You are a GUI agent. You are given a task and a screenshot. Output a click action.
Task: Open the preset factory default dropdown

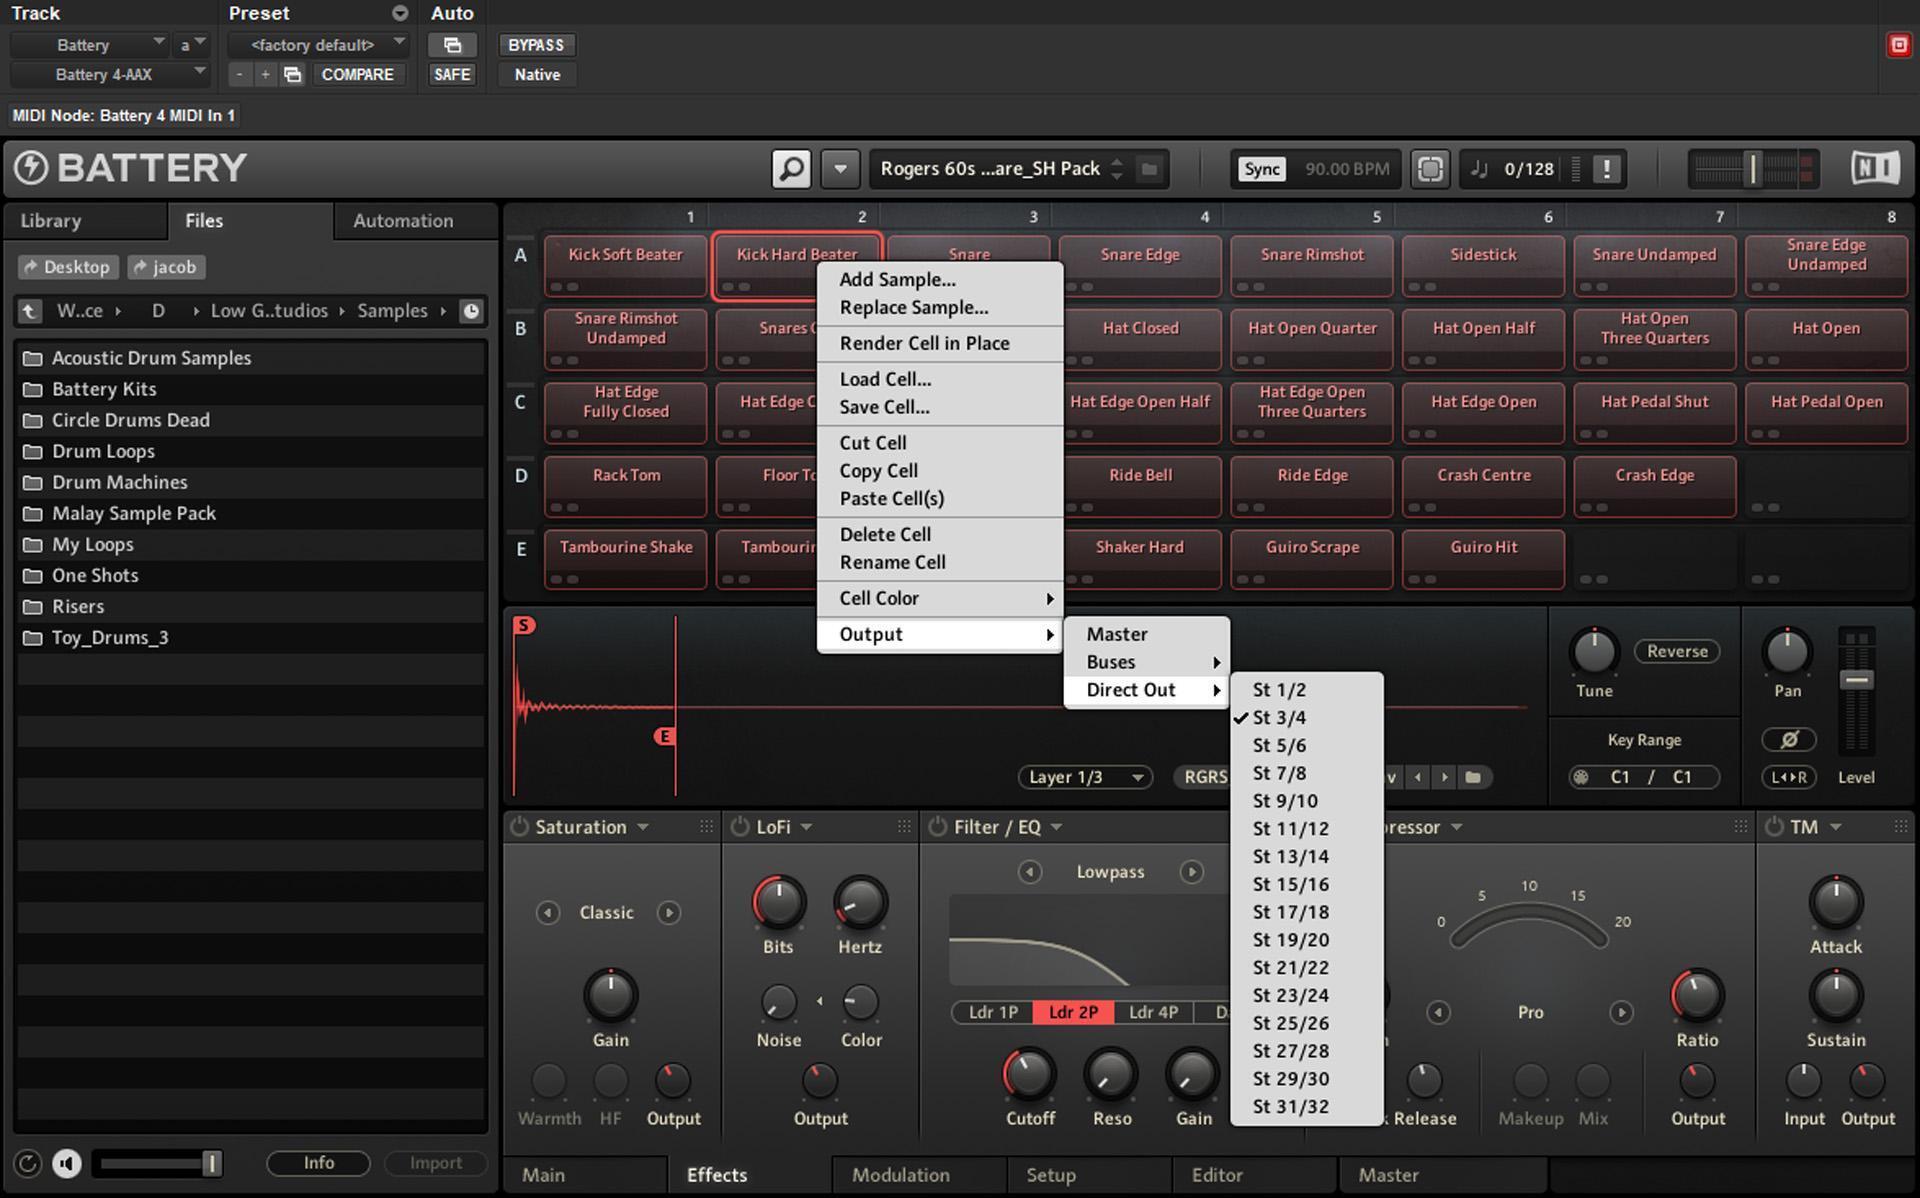click(316, 44)
